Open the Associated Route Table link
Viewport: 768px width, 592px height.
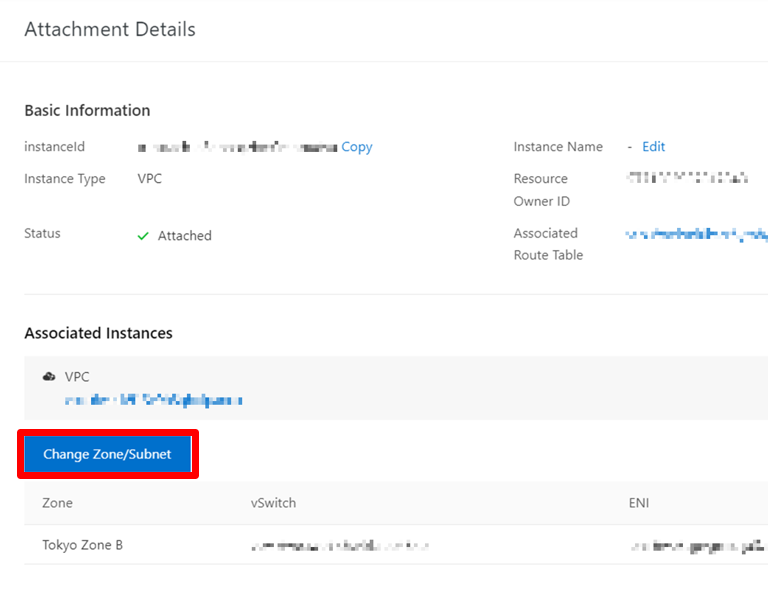click(x=696, y=234)
